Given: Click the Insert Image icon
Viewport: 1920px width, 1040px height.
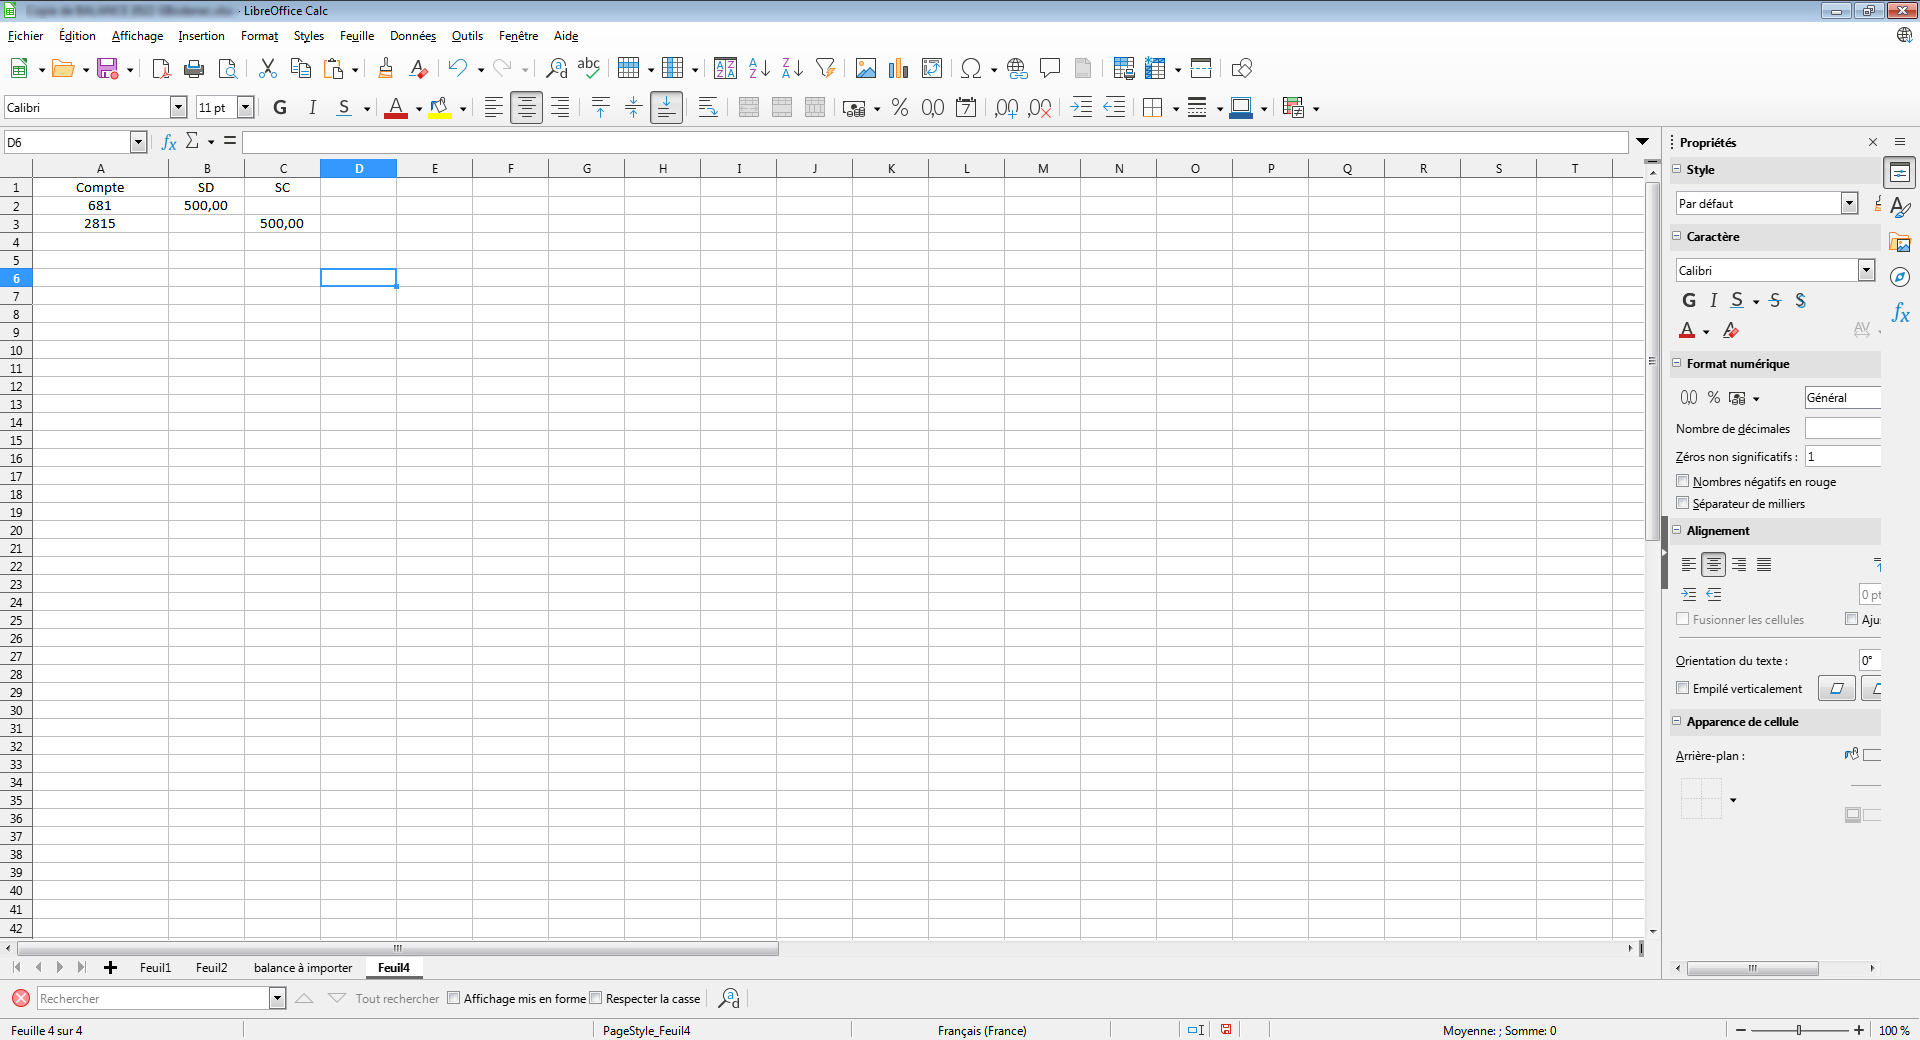Looking at the screenshot, I should [865, 68].
